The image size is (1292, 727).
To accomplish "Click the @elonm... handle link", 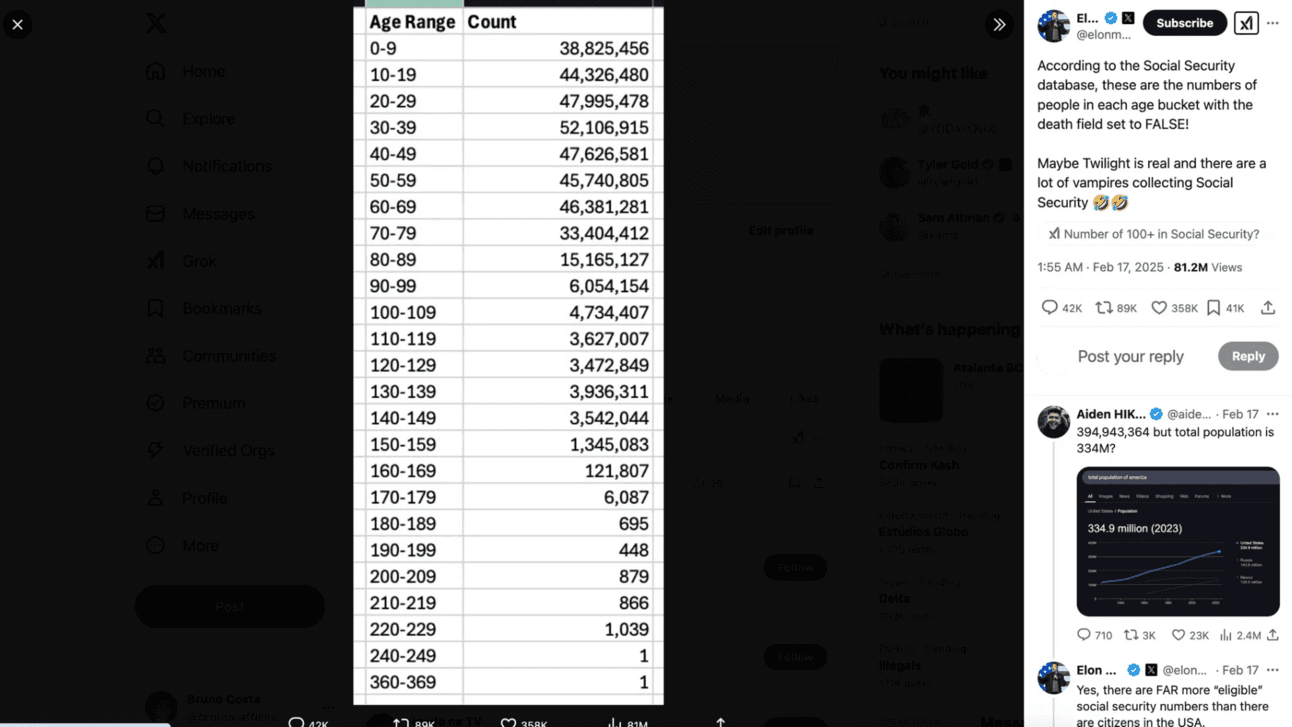I will [x=1103, y=35].
